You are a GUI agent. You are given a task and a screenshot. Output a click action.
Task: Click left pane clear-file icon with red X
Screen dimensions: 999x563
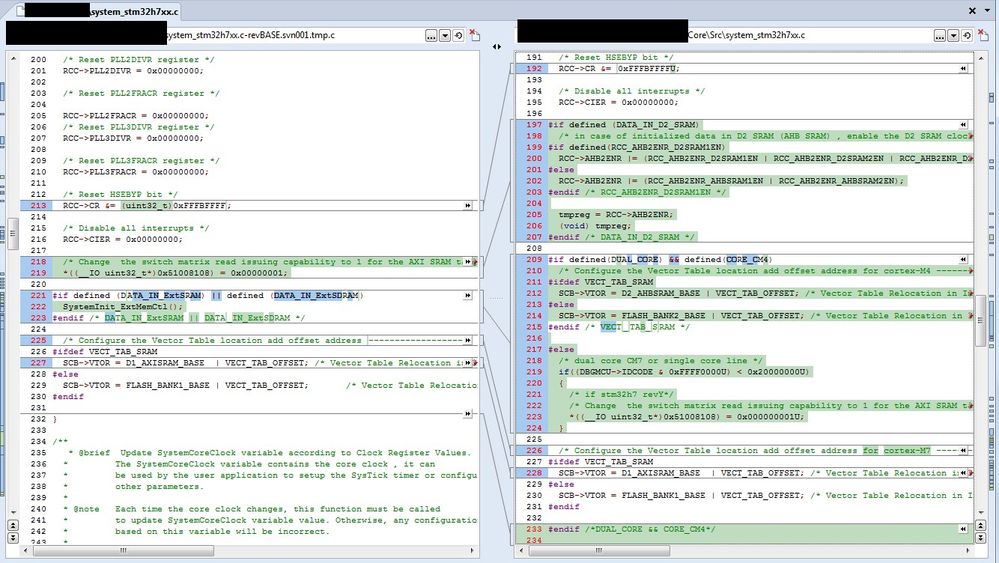(475, 35)
